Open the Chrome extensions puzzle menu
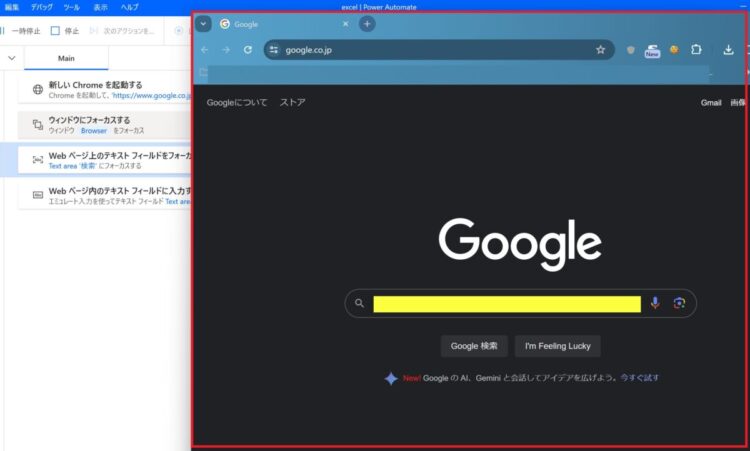750x451 pixels. click(696, 50)
